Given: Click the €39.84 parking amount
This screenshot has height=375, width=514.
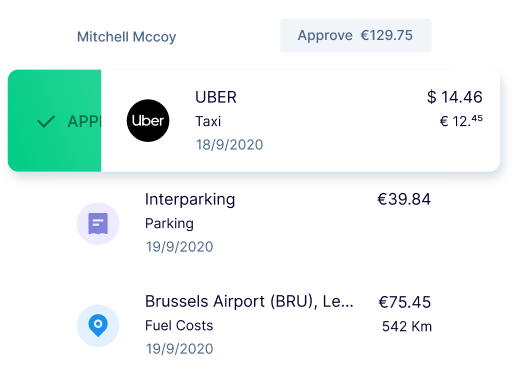Looking at the screenshot, I should click(404, 199).
